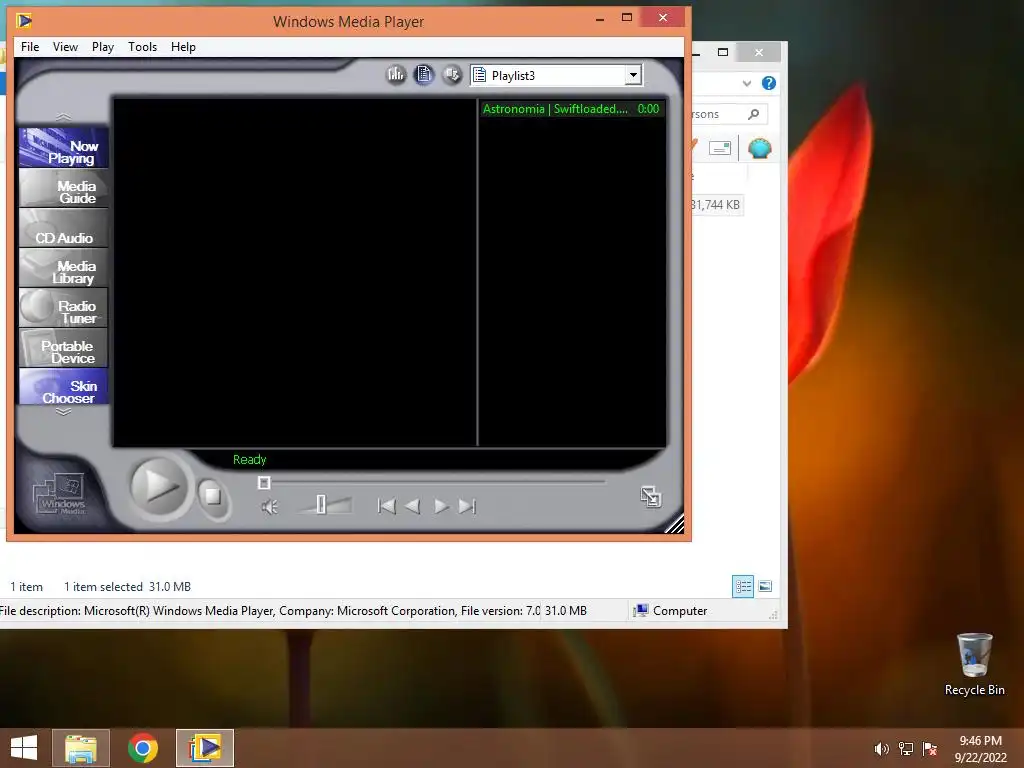Screen dimensions: 1024x768
Task: Open the Radio Tuner section
Action: (x=63, y=308)
